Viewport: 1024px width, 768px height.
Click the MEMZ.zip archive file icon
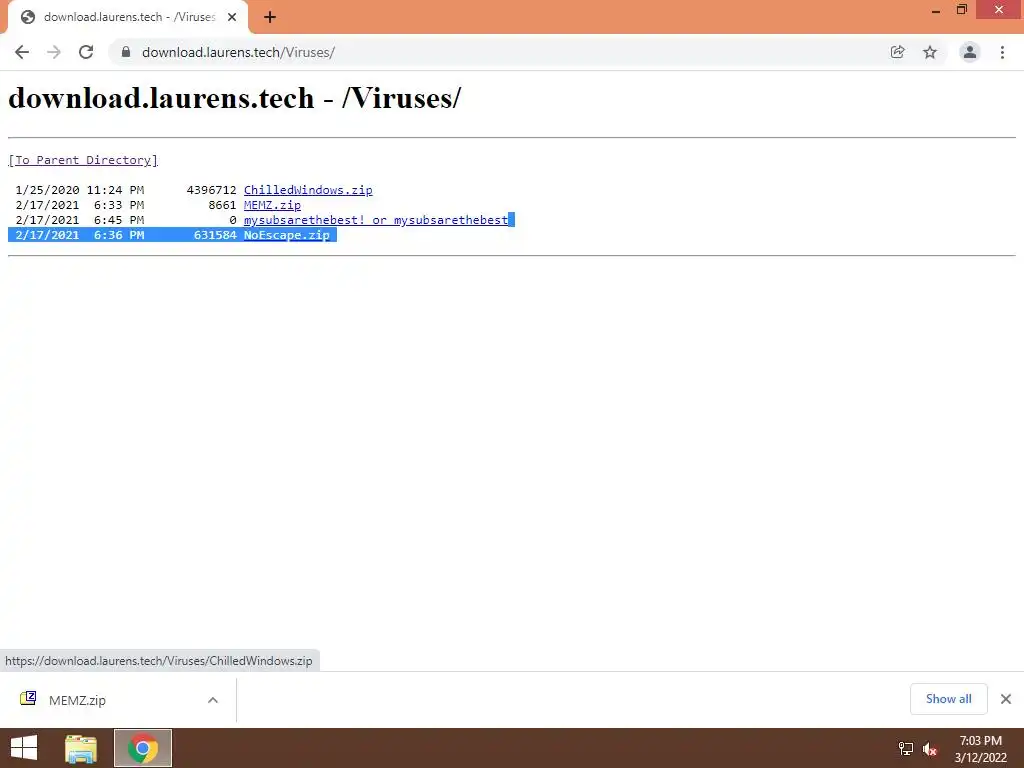point(28,699)
